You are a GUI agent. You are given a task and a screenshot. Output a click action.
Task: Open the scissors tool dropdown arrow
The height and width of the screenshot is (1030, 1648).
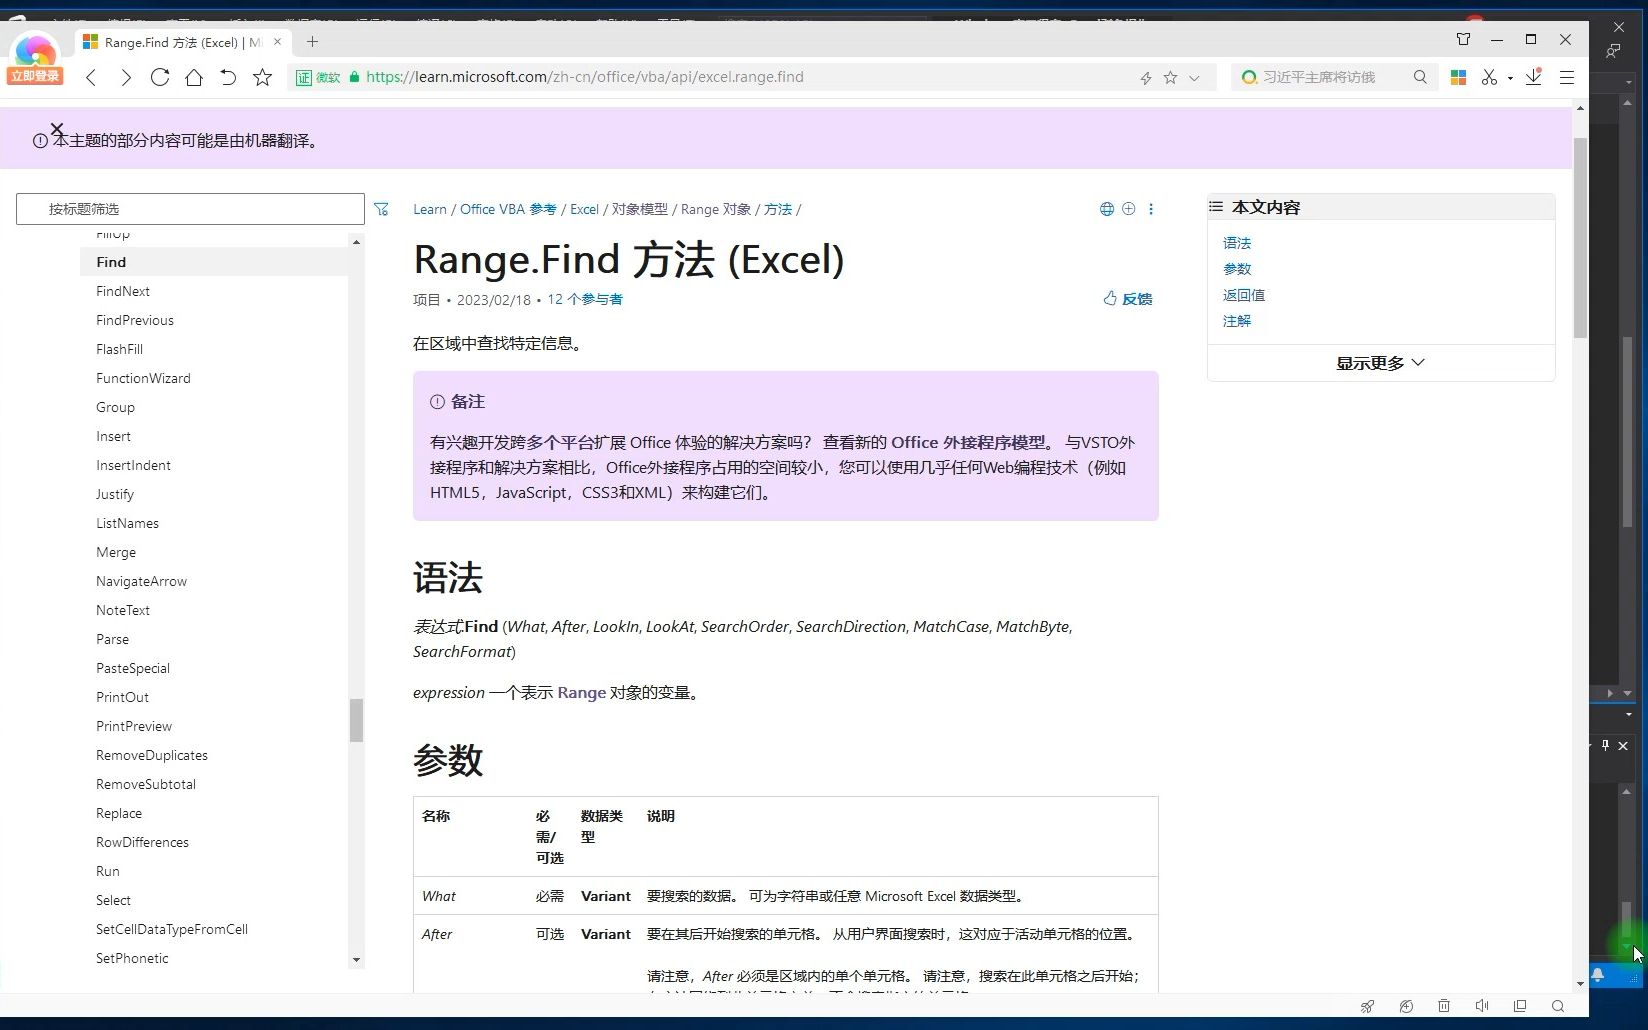(x=1510, y=77)
